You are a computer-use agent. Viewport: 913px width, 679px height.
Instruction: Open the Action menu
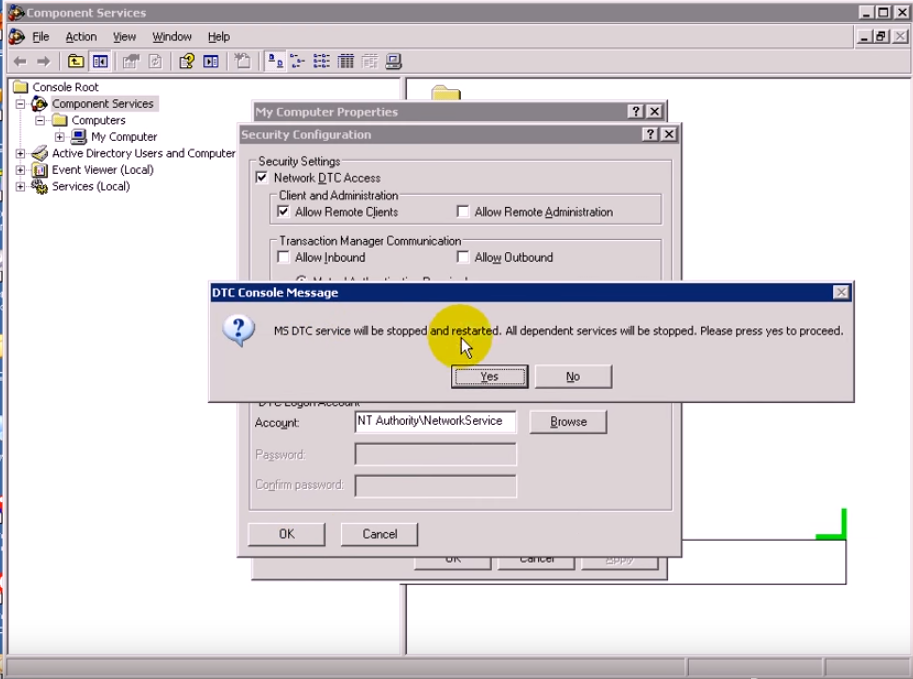pos(81,37)
